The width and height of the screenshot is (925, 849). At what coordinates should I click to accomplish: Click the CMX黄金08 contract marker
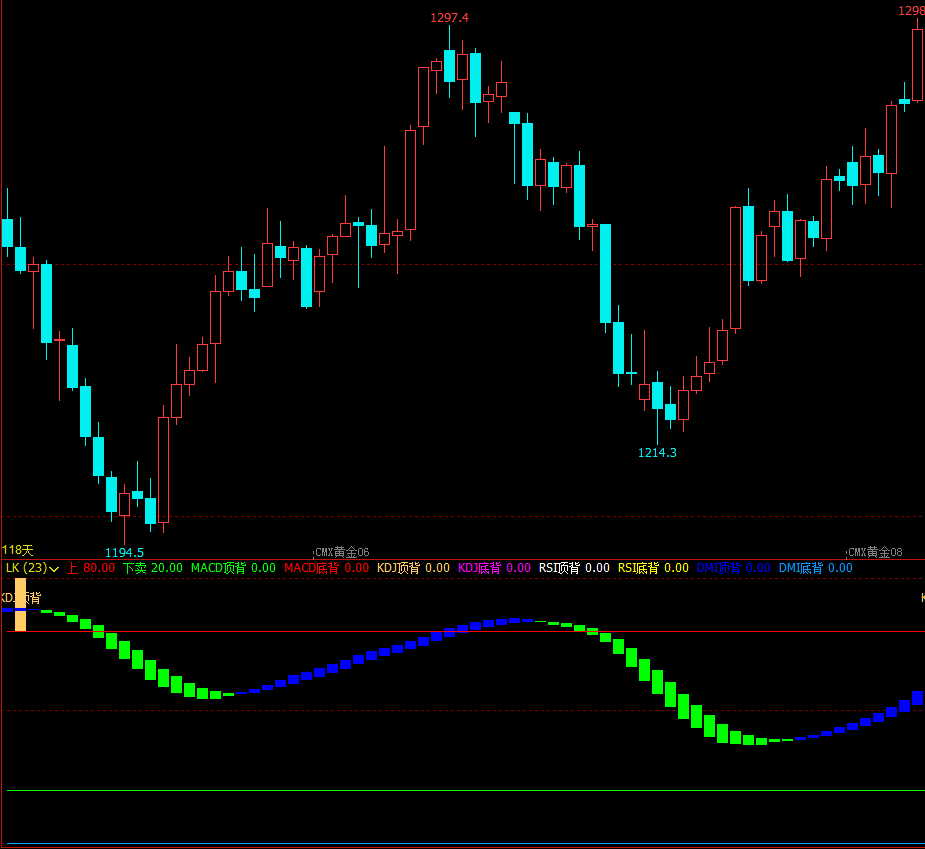[x=875, y=552]
